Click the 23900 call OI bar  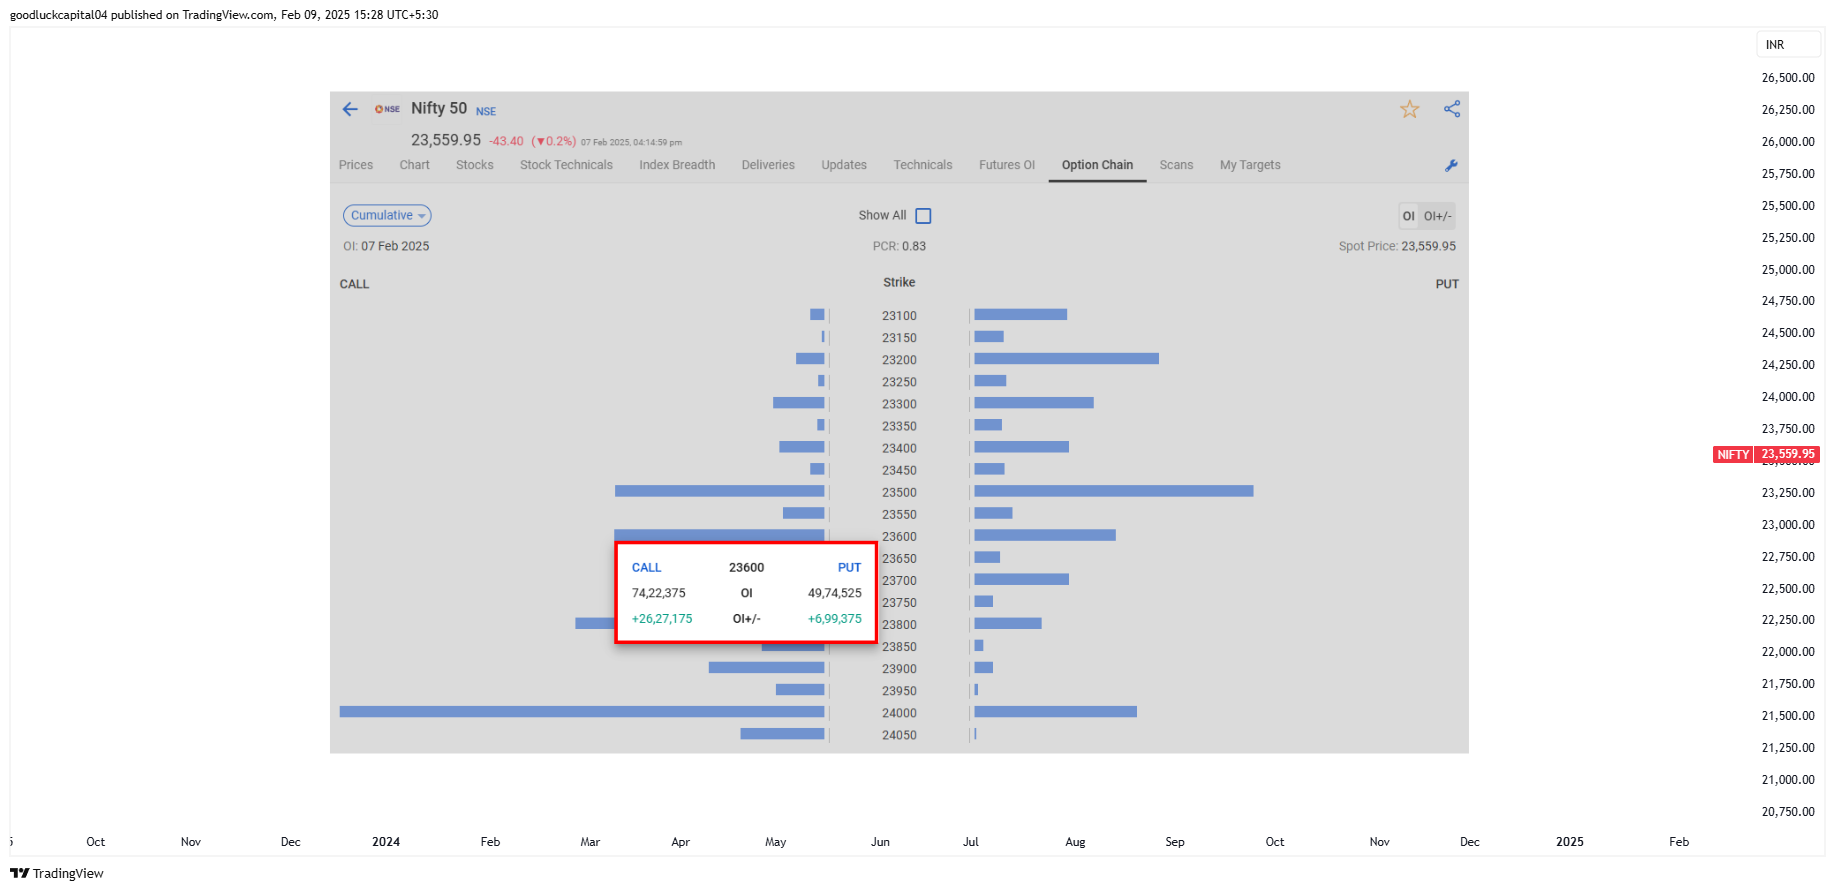767,667
